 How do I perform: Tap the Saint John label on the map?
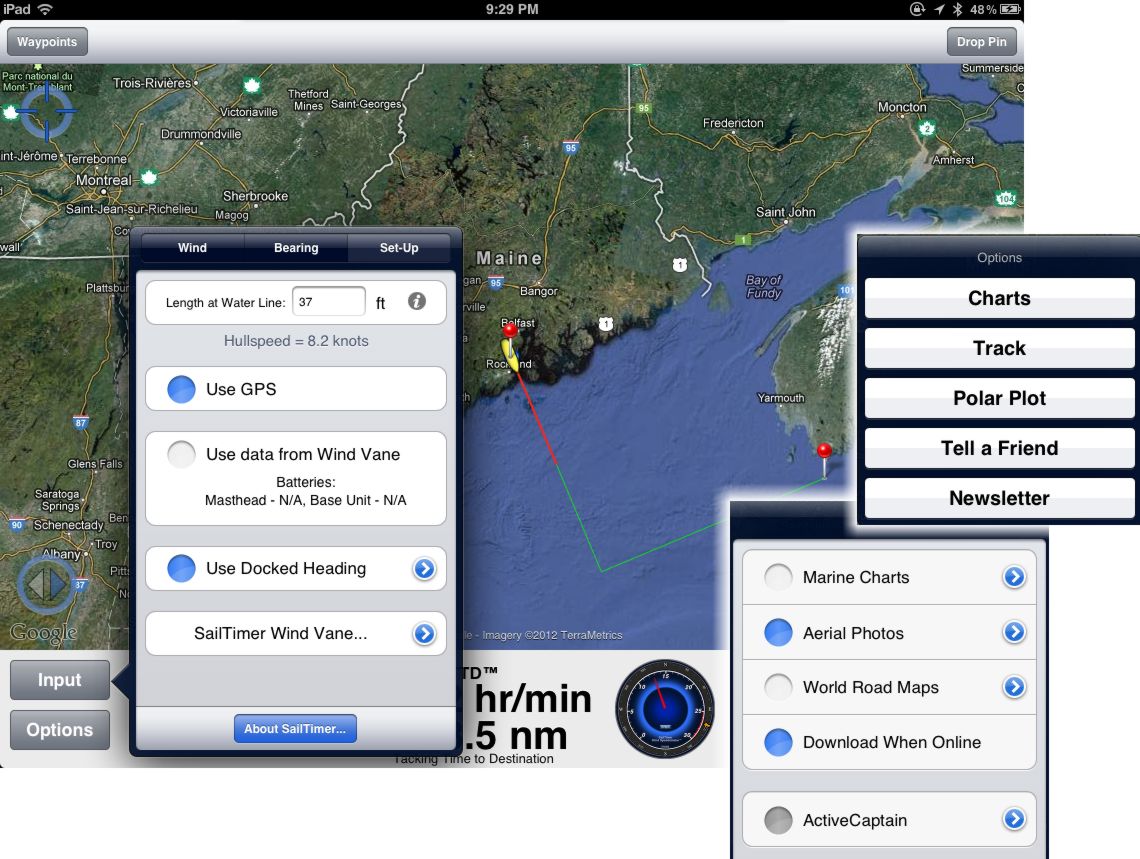pos(785,212)
